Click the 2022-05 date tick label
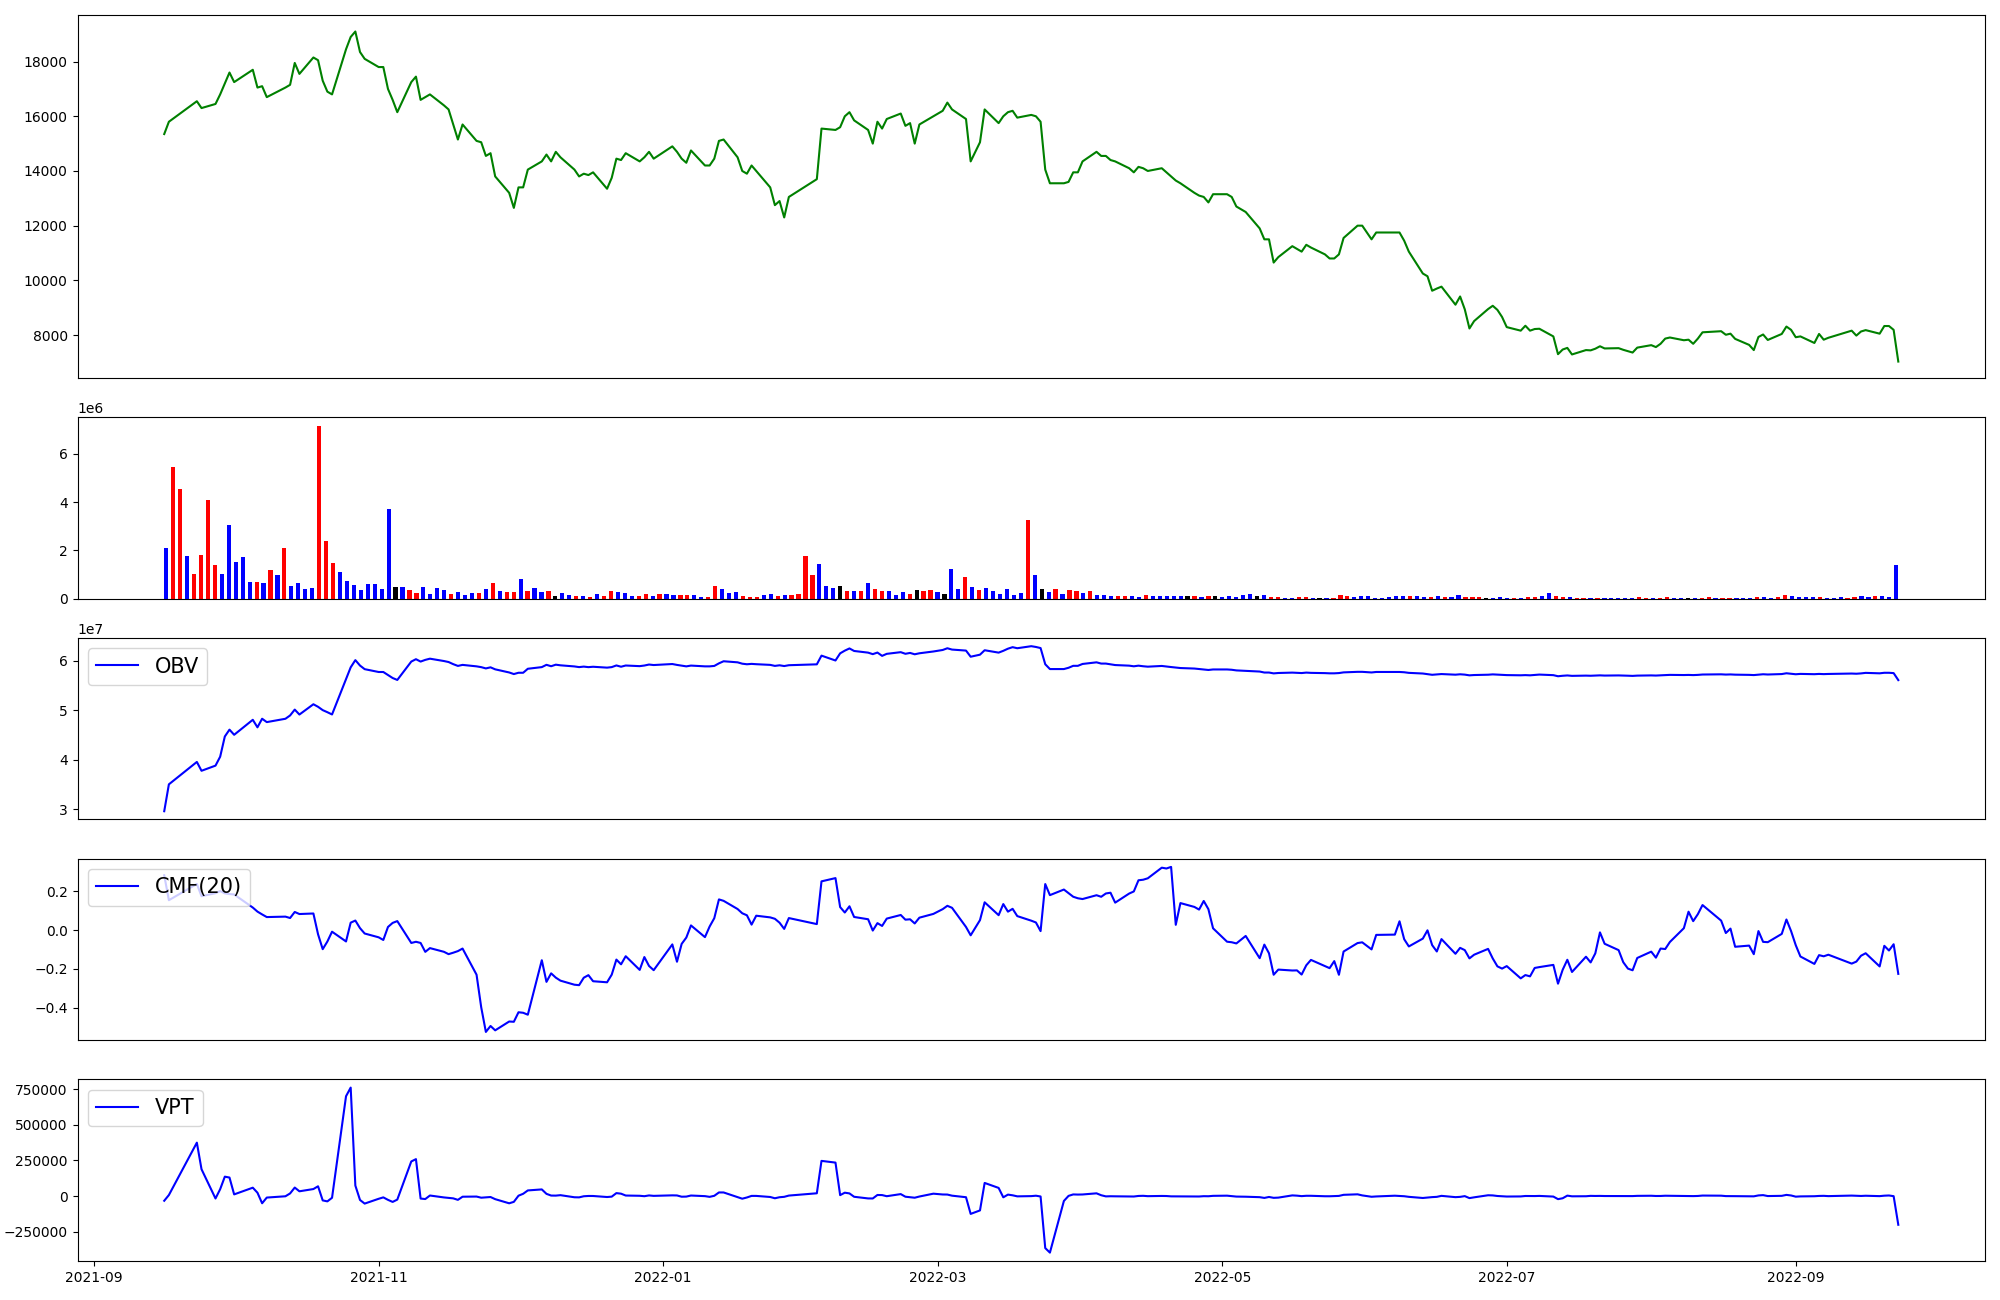The width and height of the screenshot is (2000, 1300). click(x=1222, y=1277)
